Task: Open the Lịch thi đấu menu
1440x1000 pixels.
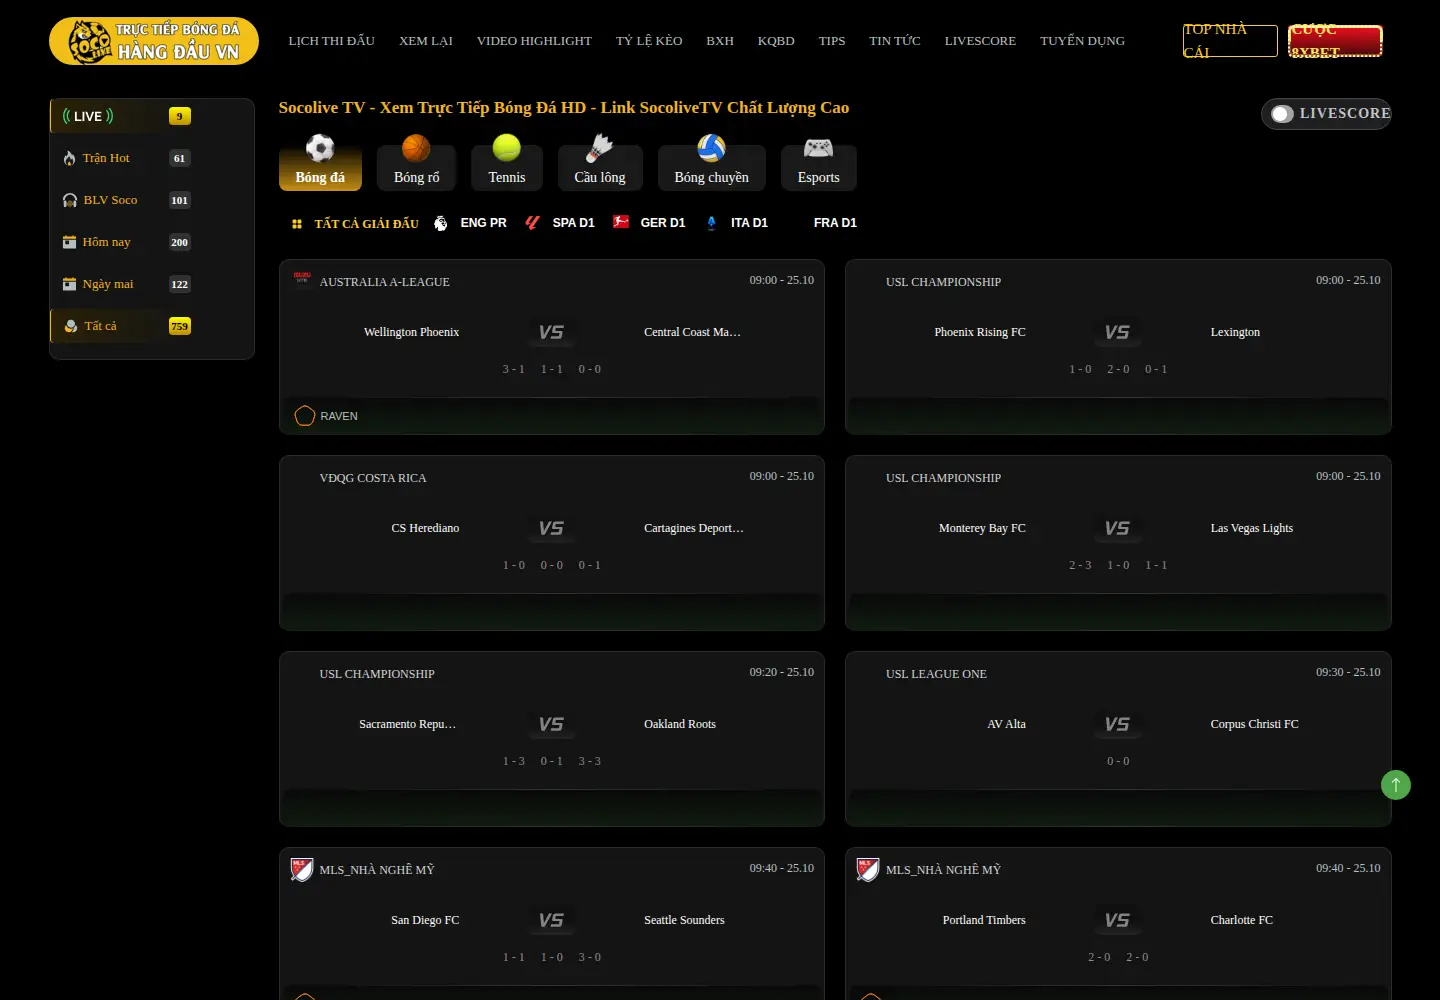Action: (332, 41)
